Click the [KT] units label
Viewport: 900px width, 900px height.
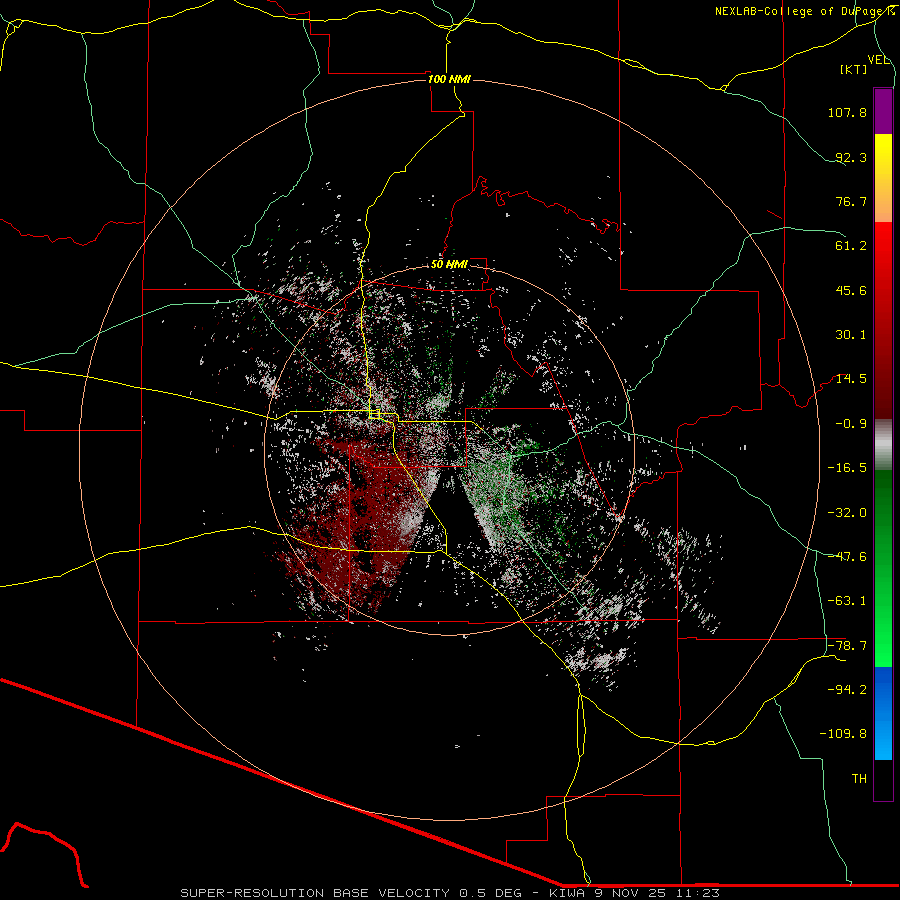854,69
